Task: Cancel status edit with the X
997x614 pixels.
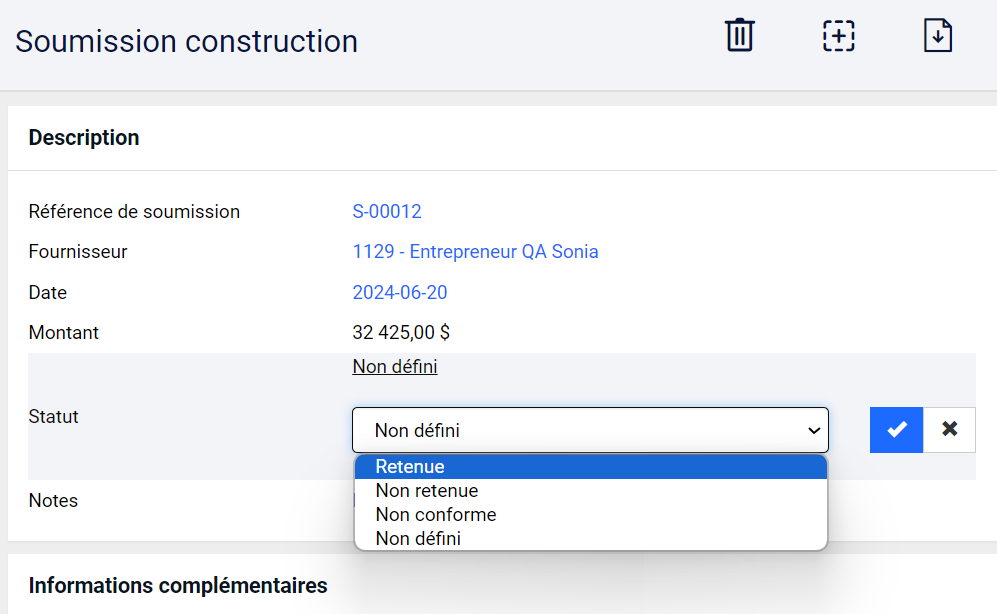Action: point(949,430)
